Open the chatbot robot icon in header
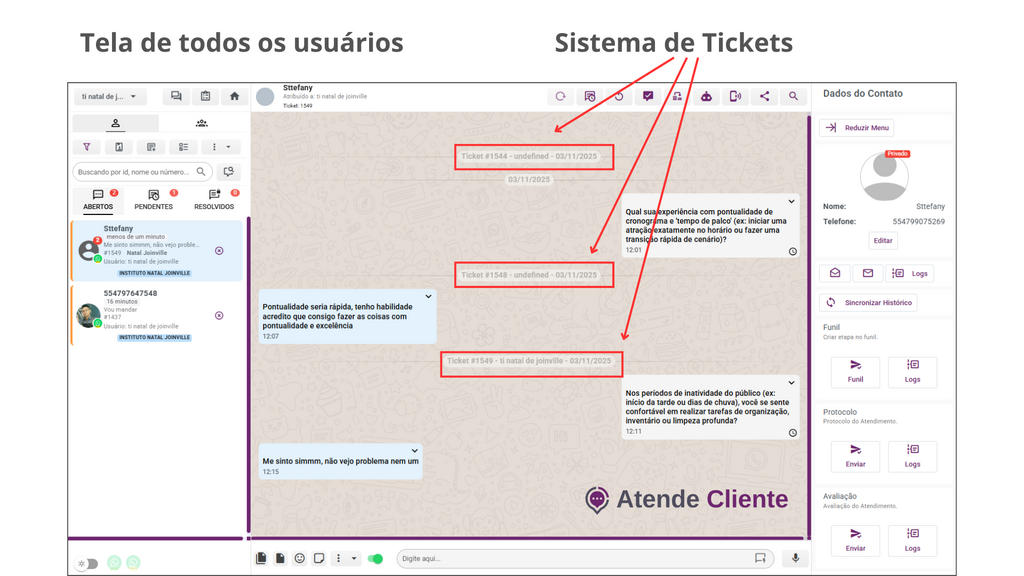Image resolution: width=1024 pixels, height=576 pixels. tap(706, 97)
